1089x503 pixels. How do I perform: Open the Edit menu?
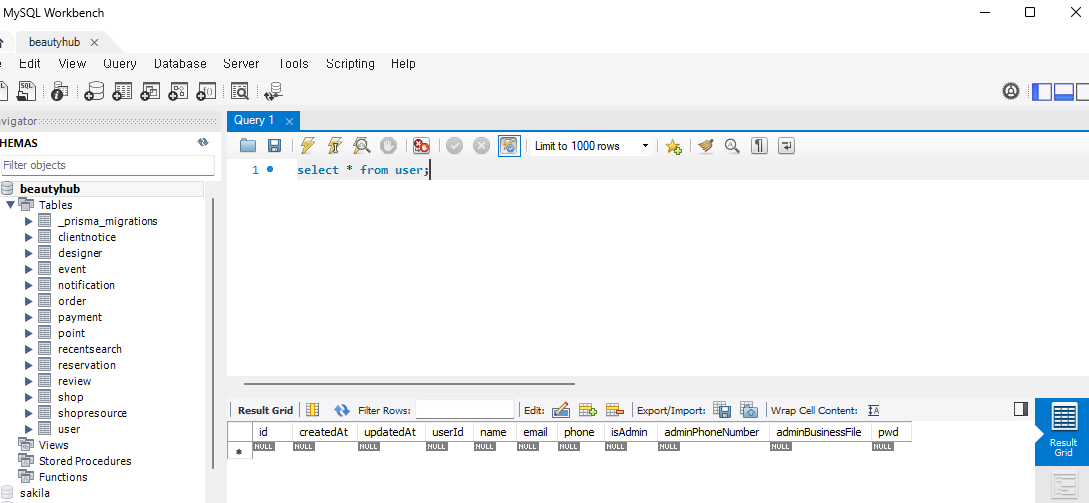30,63
